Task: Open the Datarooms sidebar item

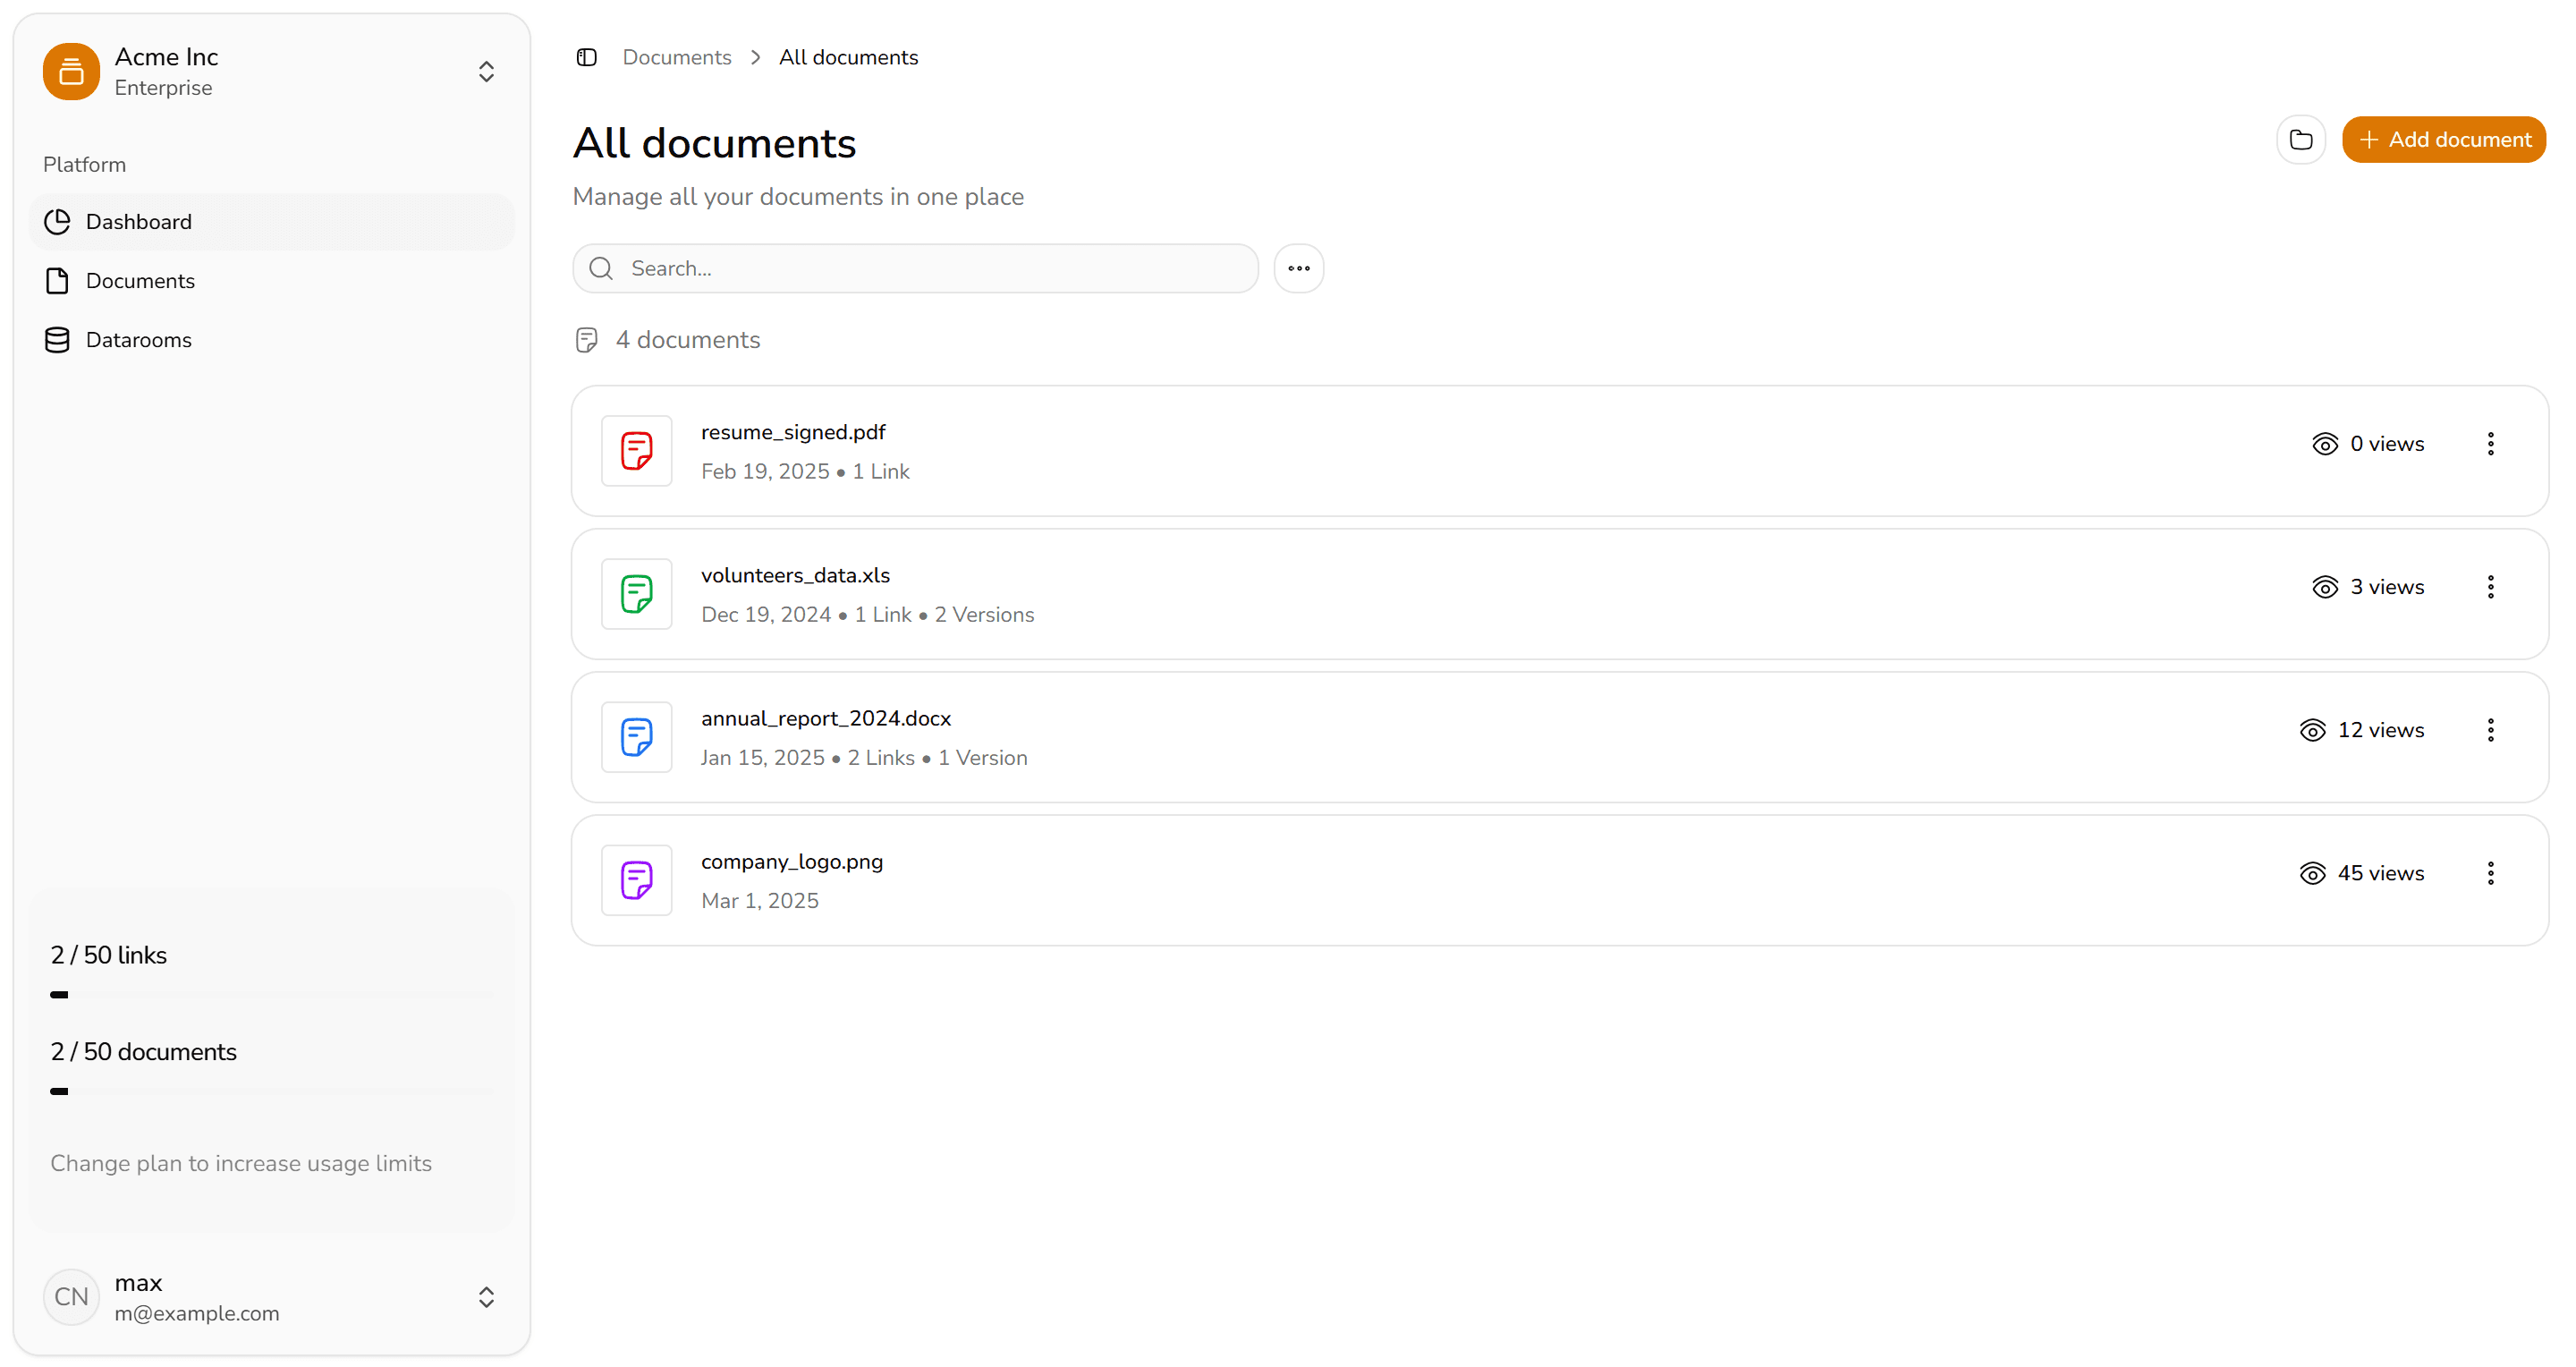Action: coord(272,340)
